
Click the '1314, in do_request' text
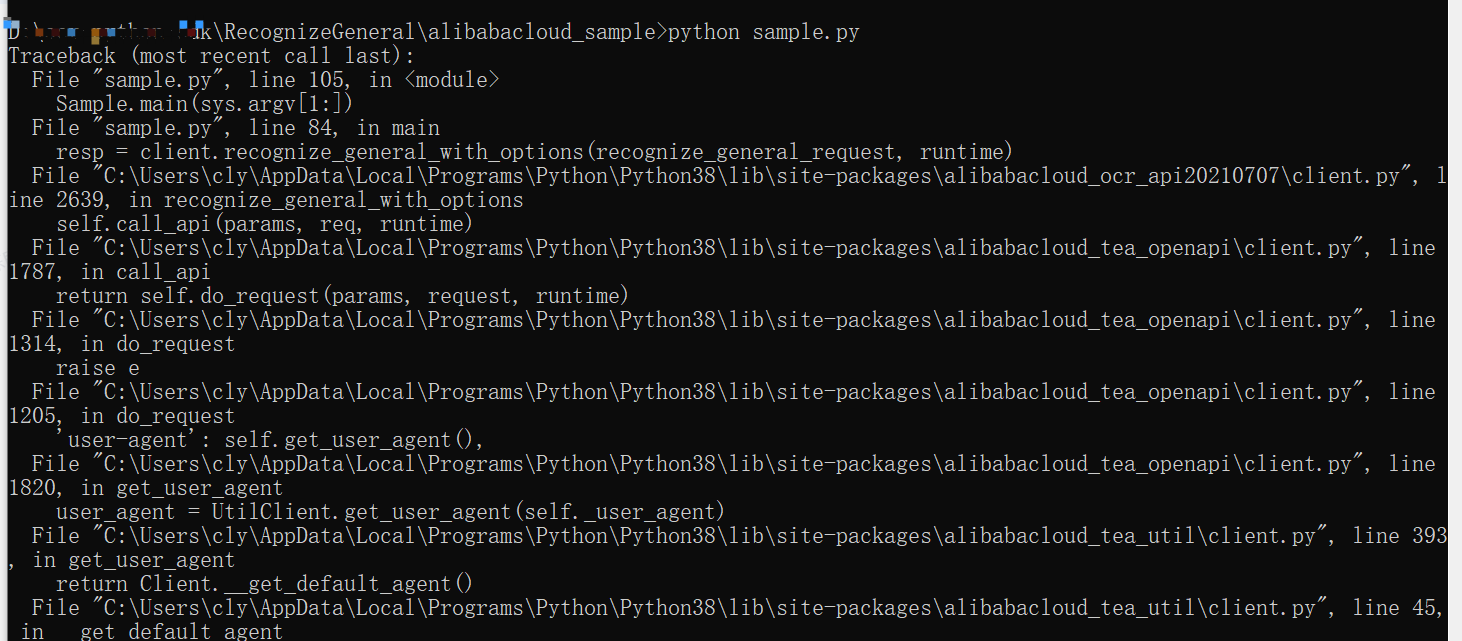tap(120, 344)
